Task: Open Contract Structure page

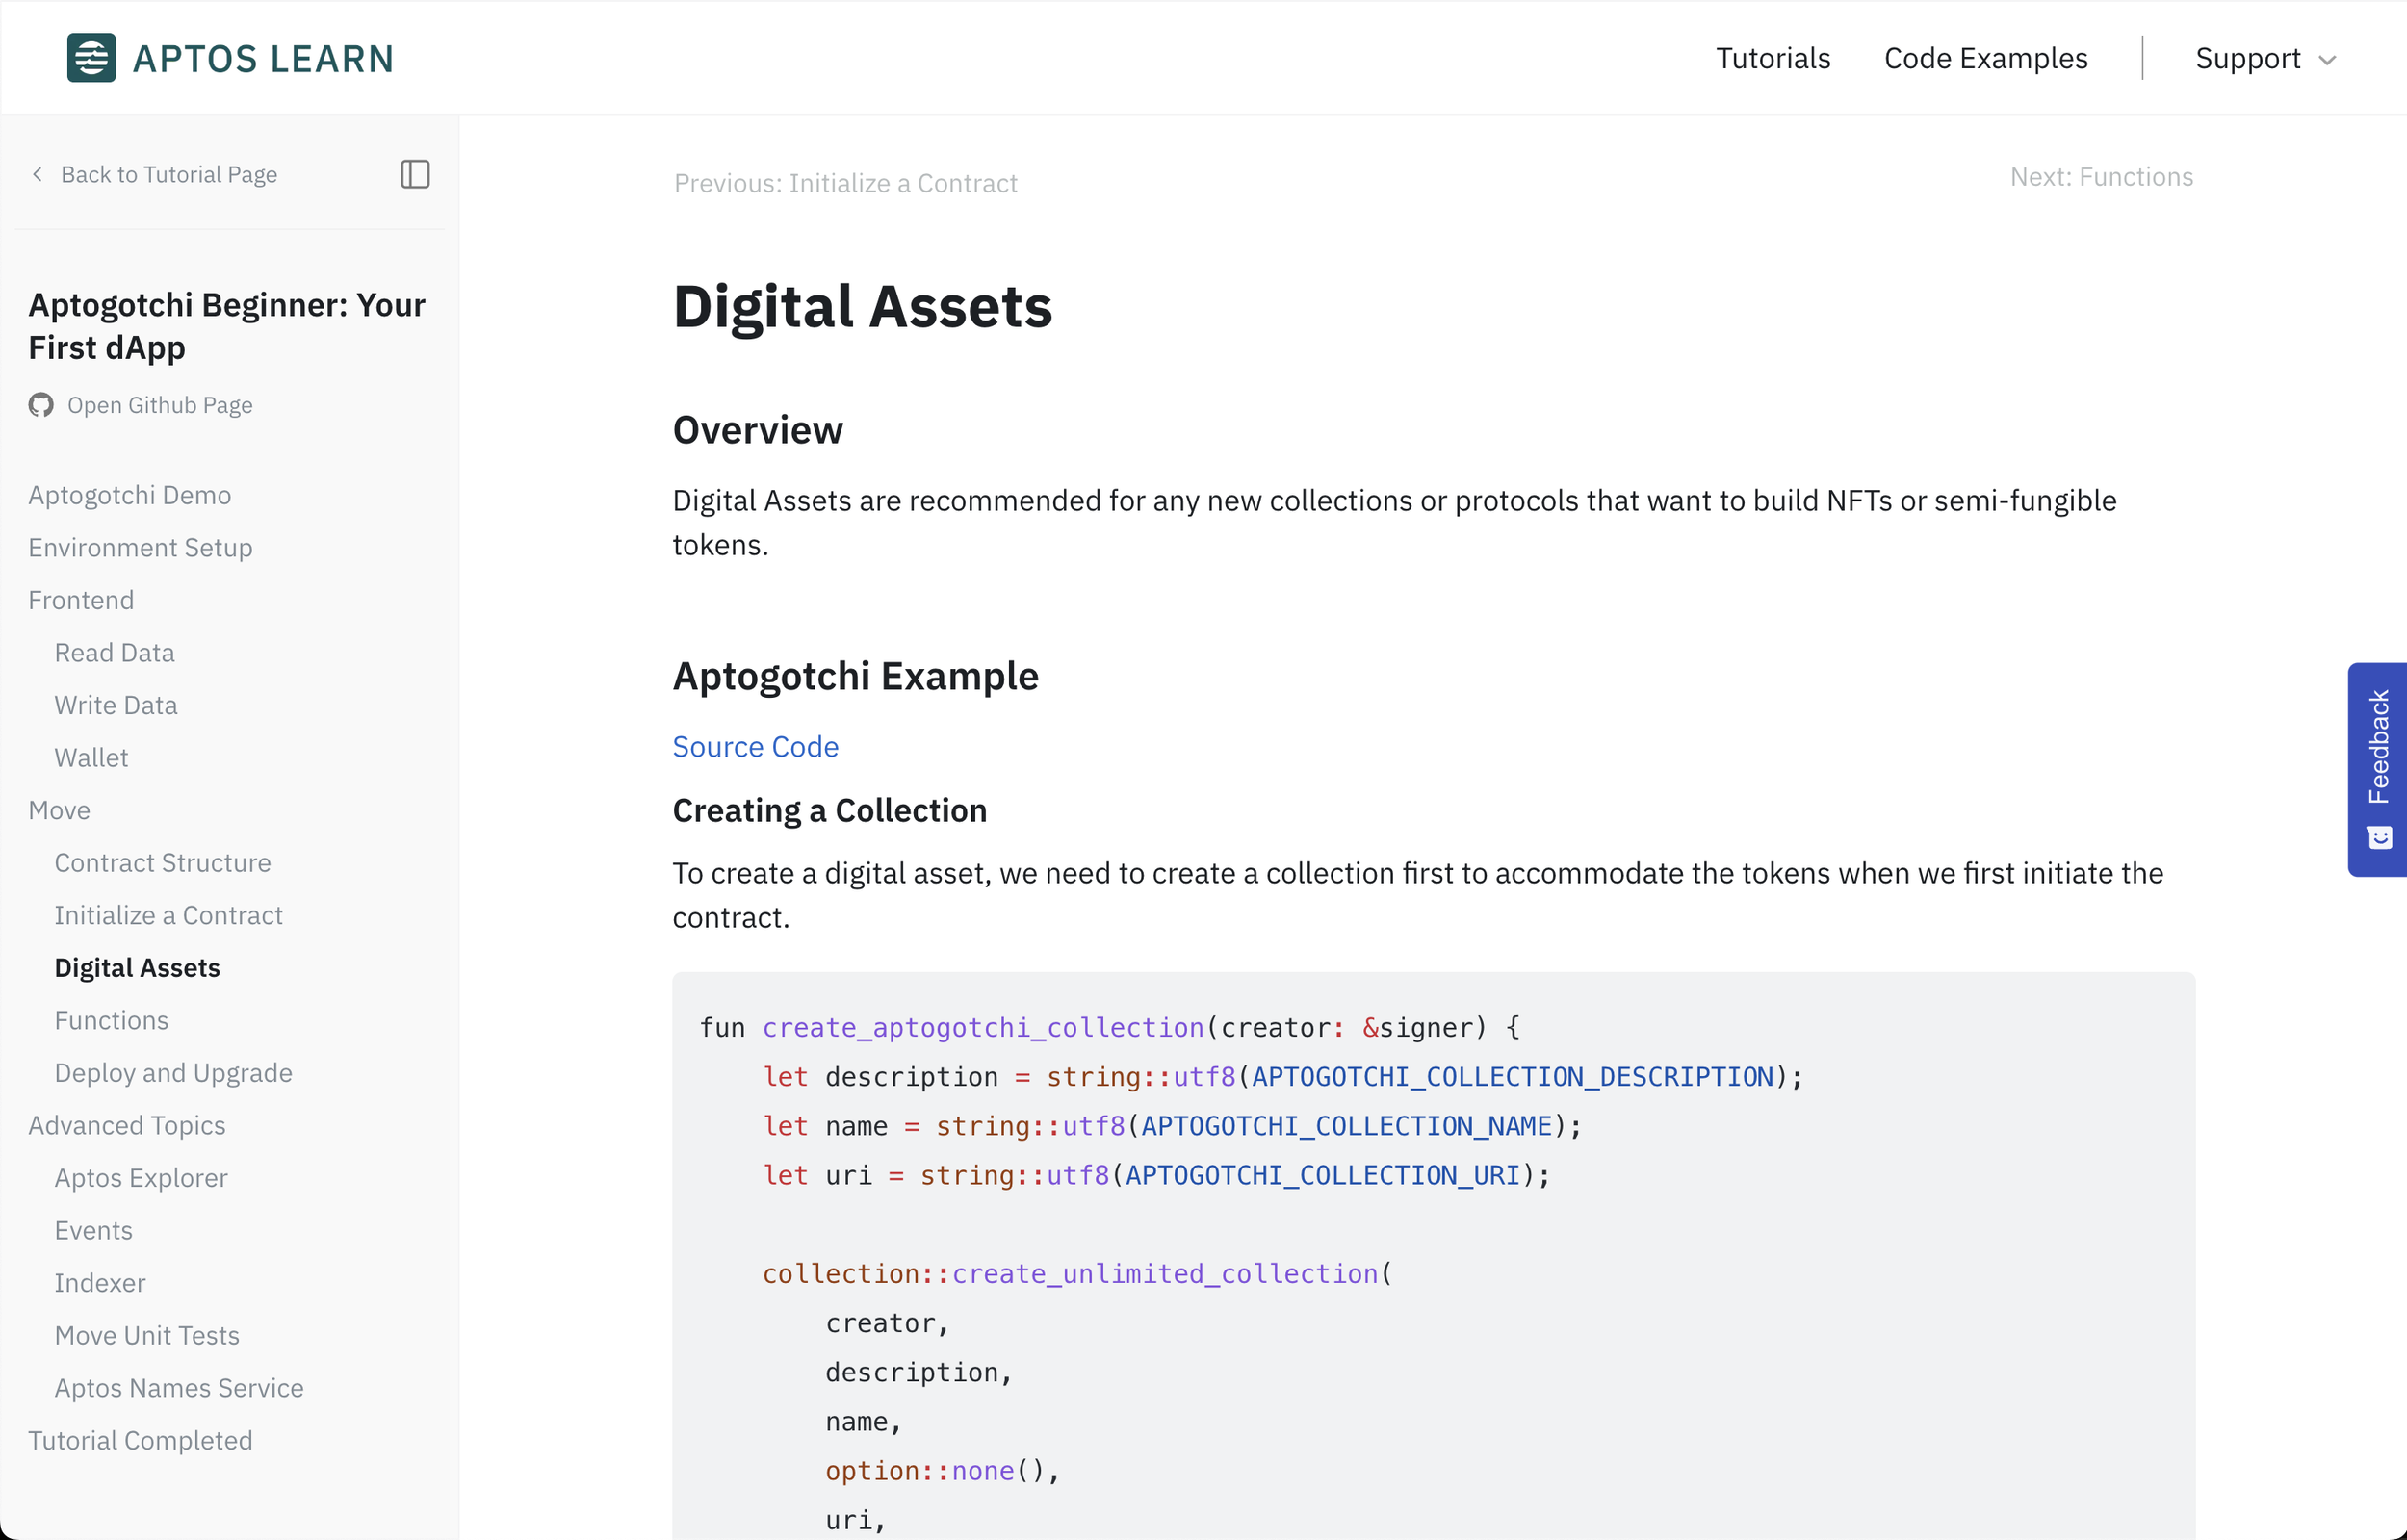Action: (162, 862)
